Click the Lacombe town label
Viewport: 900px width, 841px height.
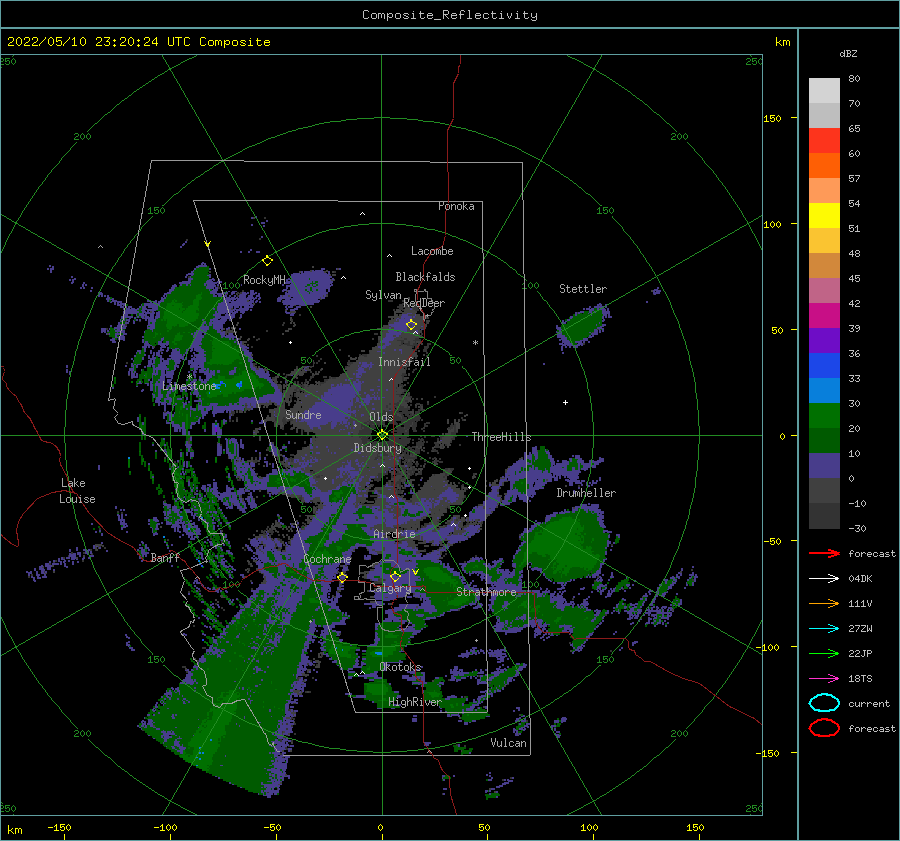[x=432, y=251]
